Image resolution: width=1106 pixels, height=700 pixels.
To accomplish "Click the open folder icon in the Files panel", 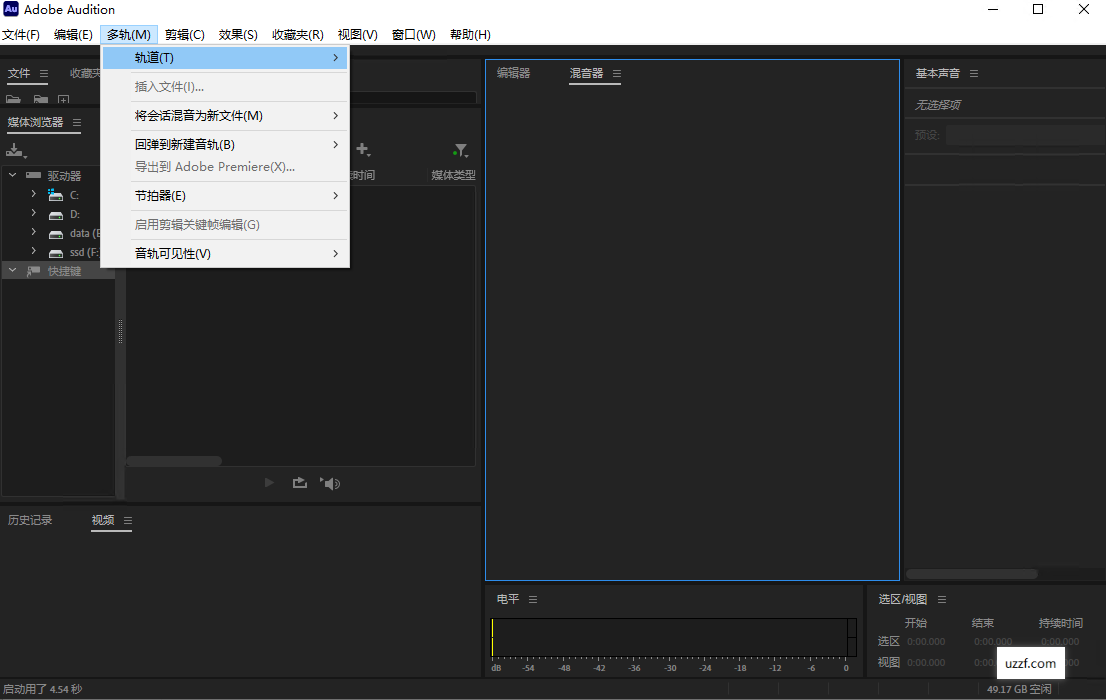I will [12, 99].
